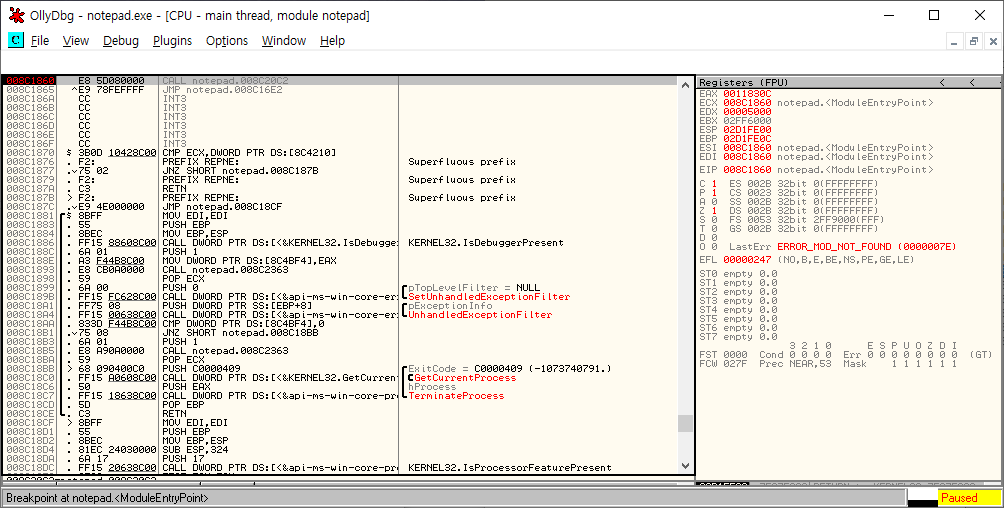Select instruction PUSH C0000409

[201, 368]
